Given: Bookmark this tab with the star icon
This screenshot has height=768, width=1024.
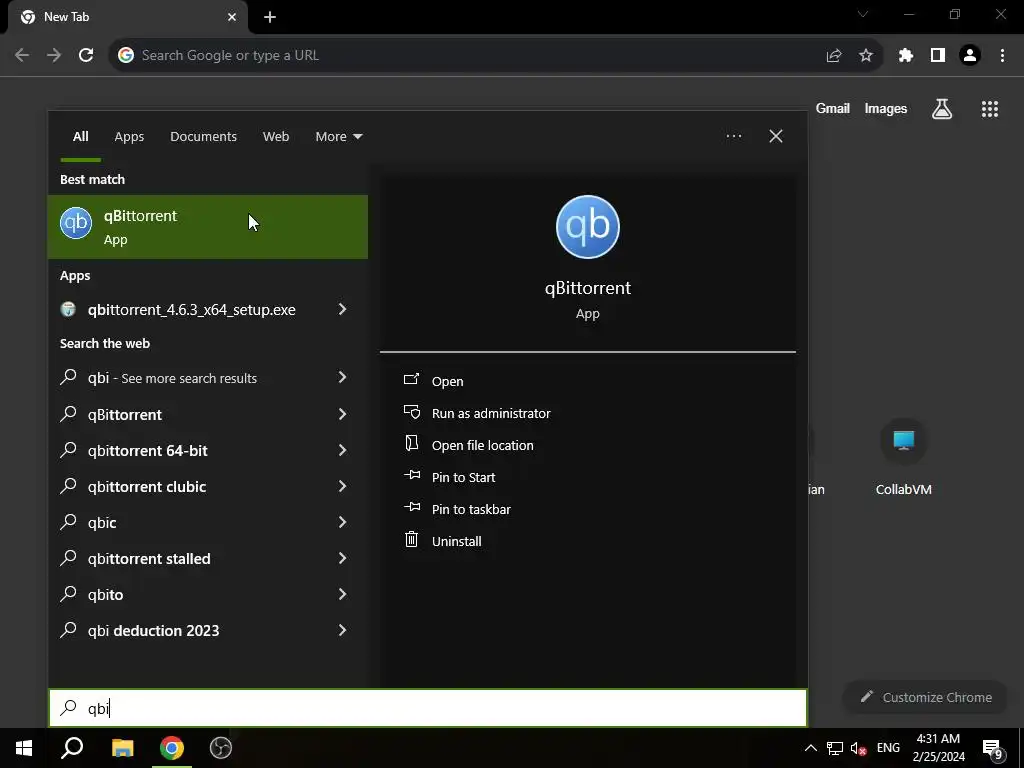Looking at the screenshot, I should 866,56.
